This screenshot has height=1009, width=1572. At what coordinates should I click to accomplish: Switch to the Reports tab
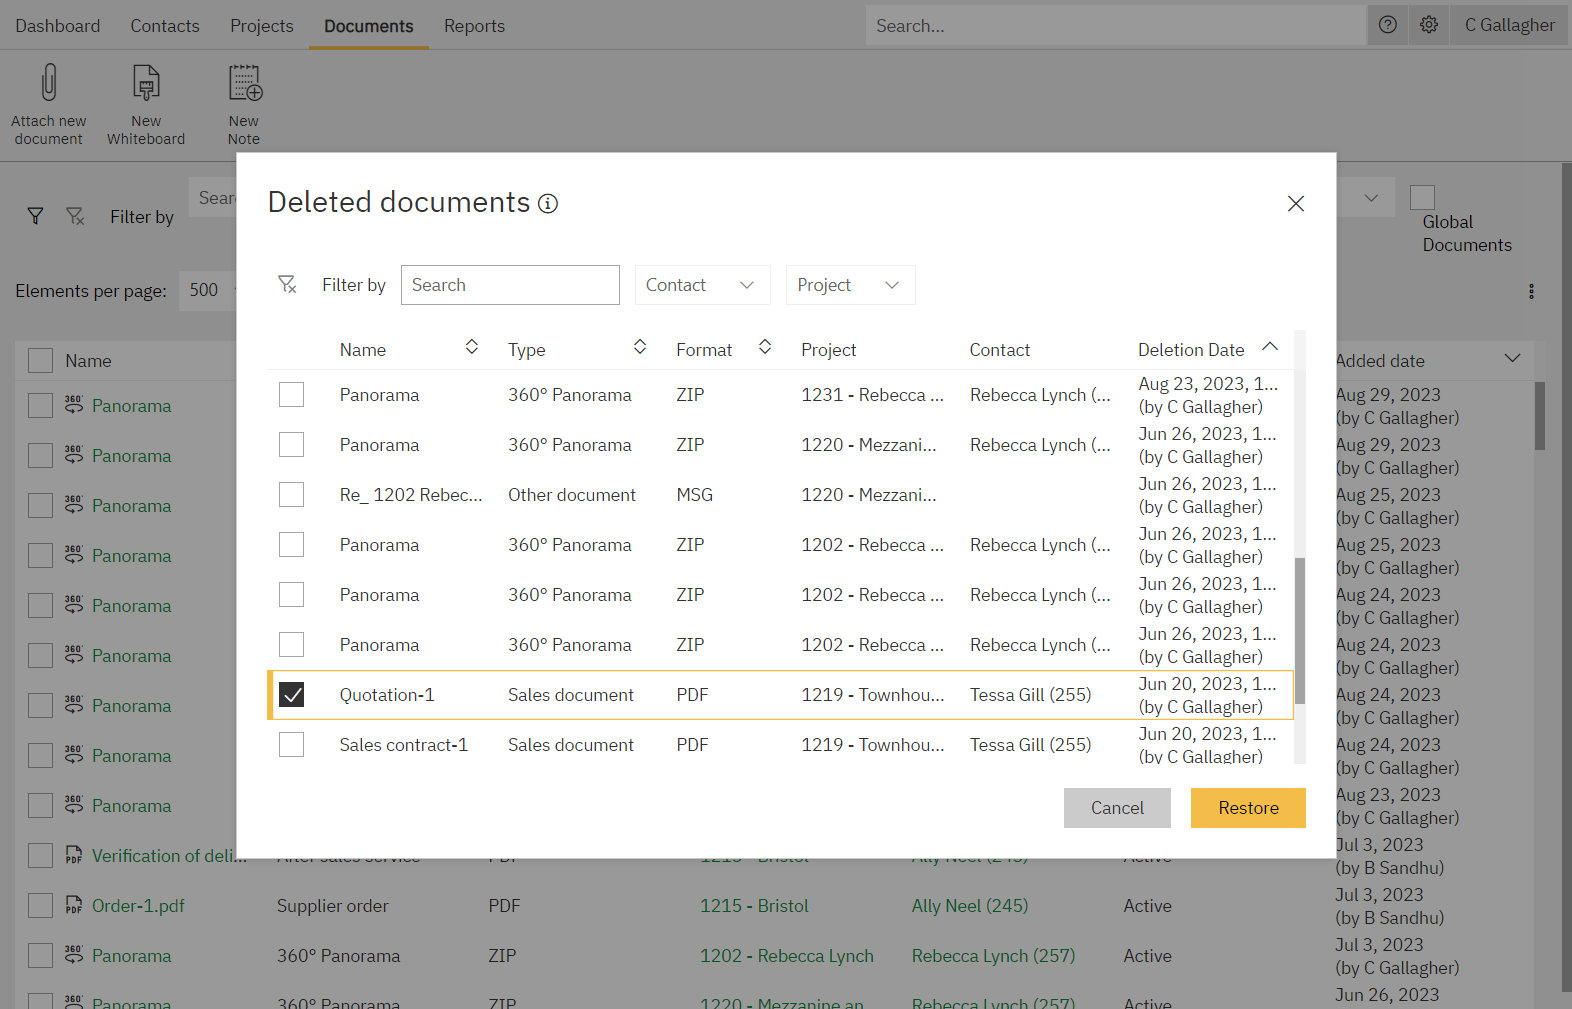[x=474, y=26]
